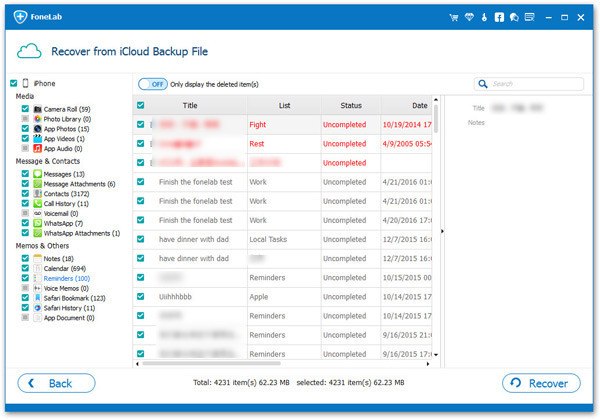The width and height of the screenshot is (600, 419).
Task: Click the Camera Roll icon
Action: point(38,109)
